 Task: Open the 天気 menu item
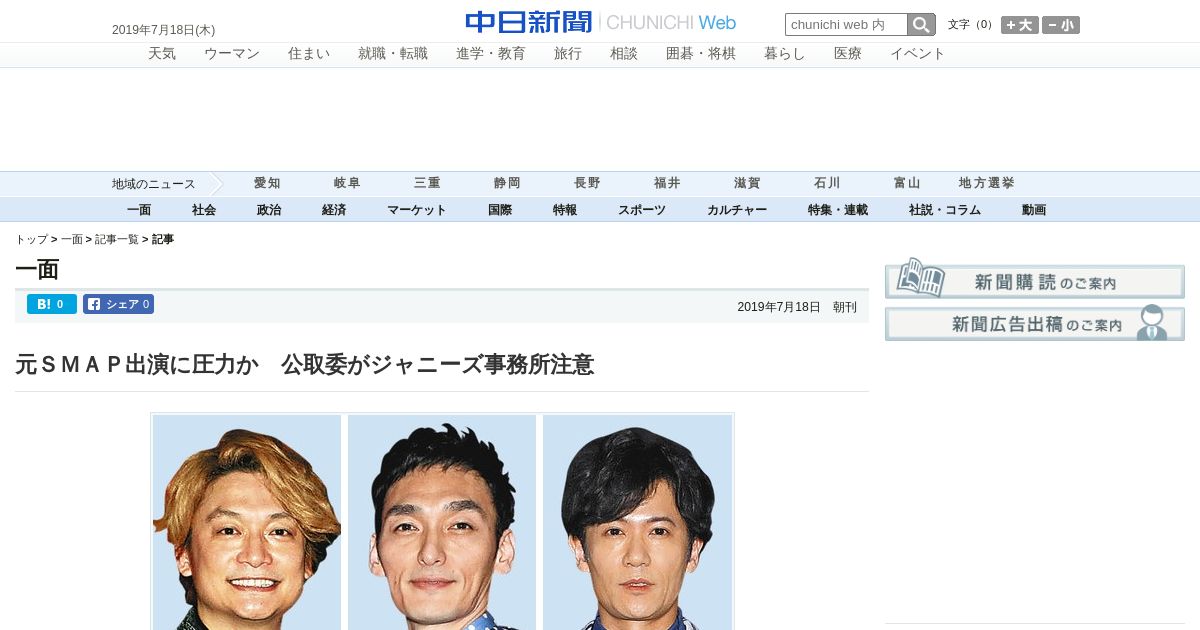coord(162,54)
